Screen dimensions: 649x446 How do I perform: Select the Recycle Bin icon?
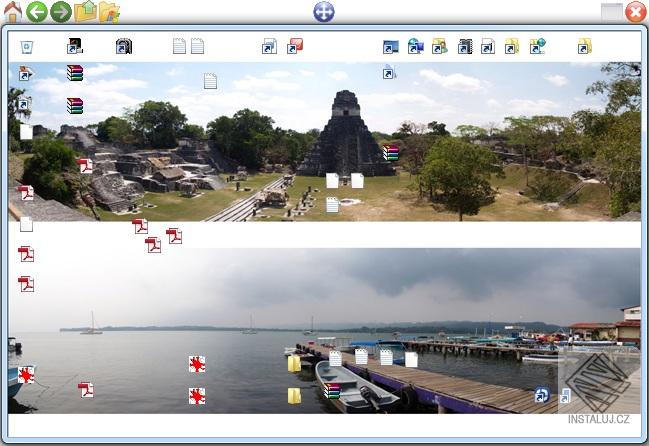(x=27, y=47)
